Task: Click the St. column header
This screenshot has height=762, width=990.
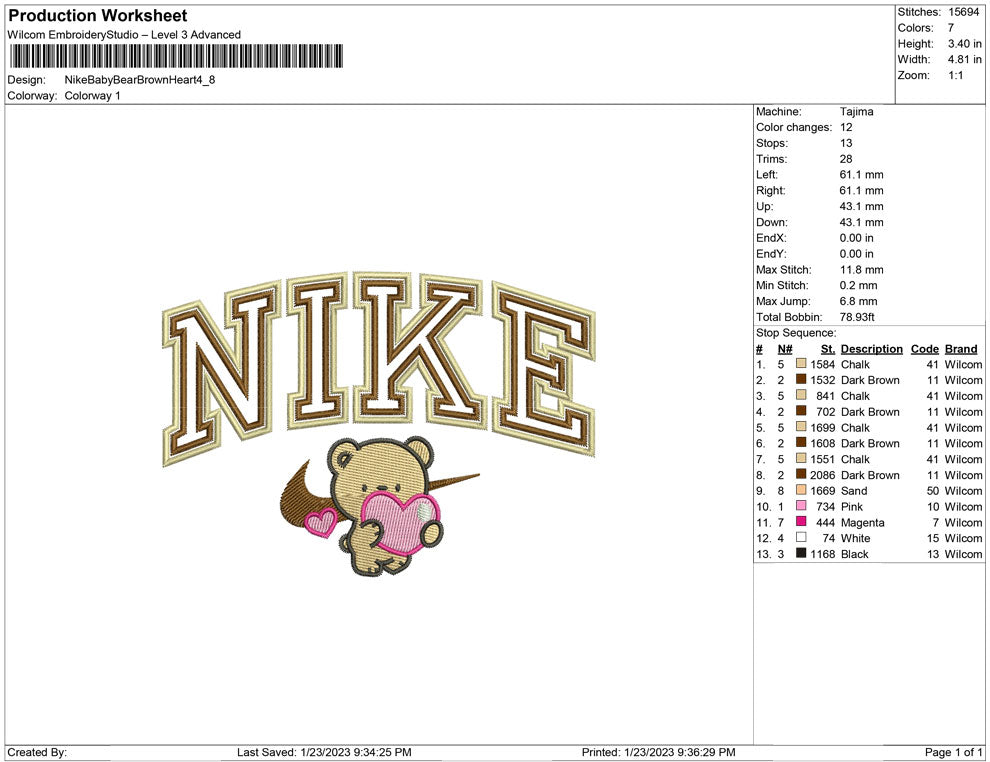Action: pos(828,349)
